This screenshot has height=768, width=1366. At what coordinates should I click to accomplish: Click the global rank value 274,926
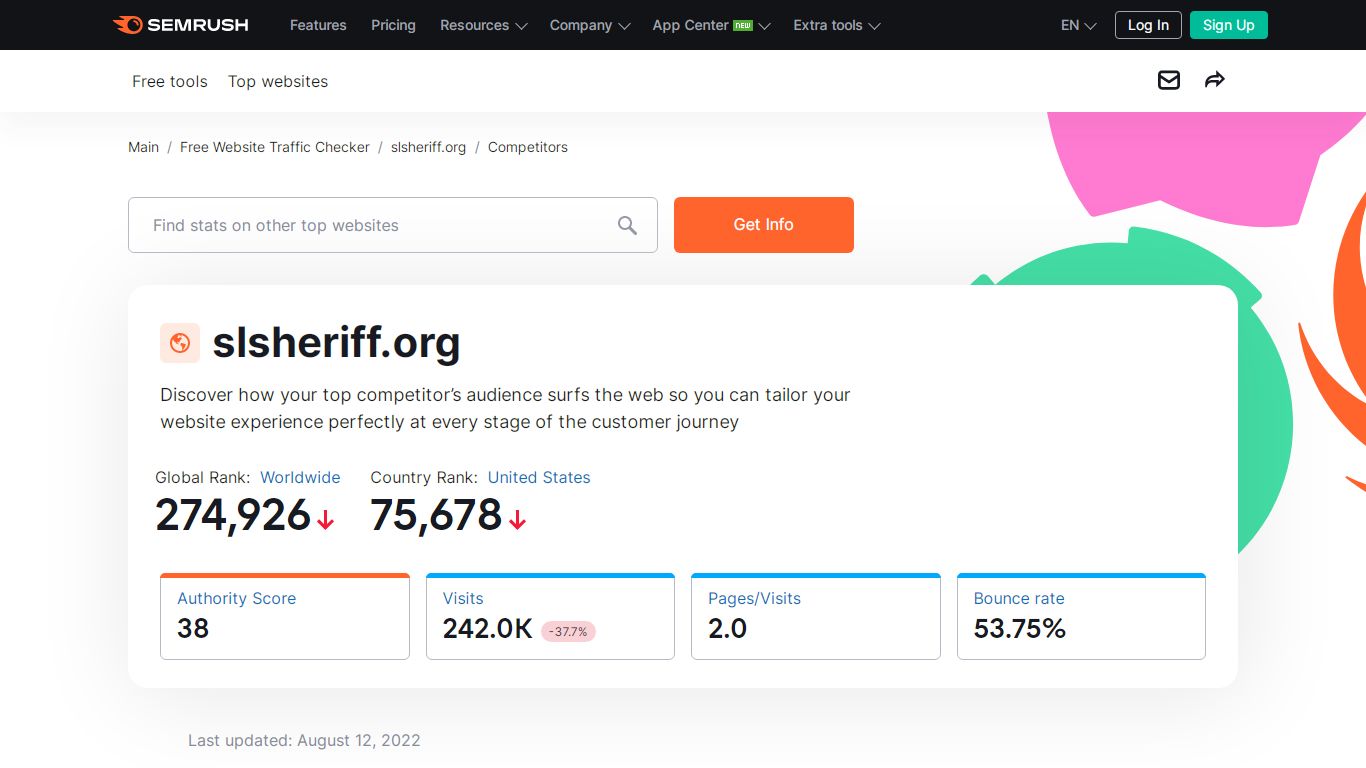(x=233, y=515)
